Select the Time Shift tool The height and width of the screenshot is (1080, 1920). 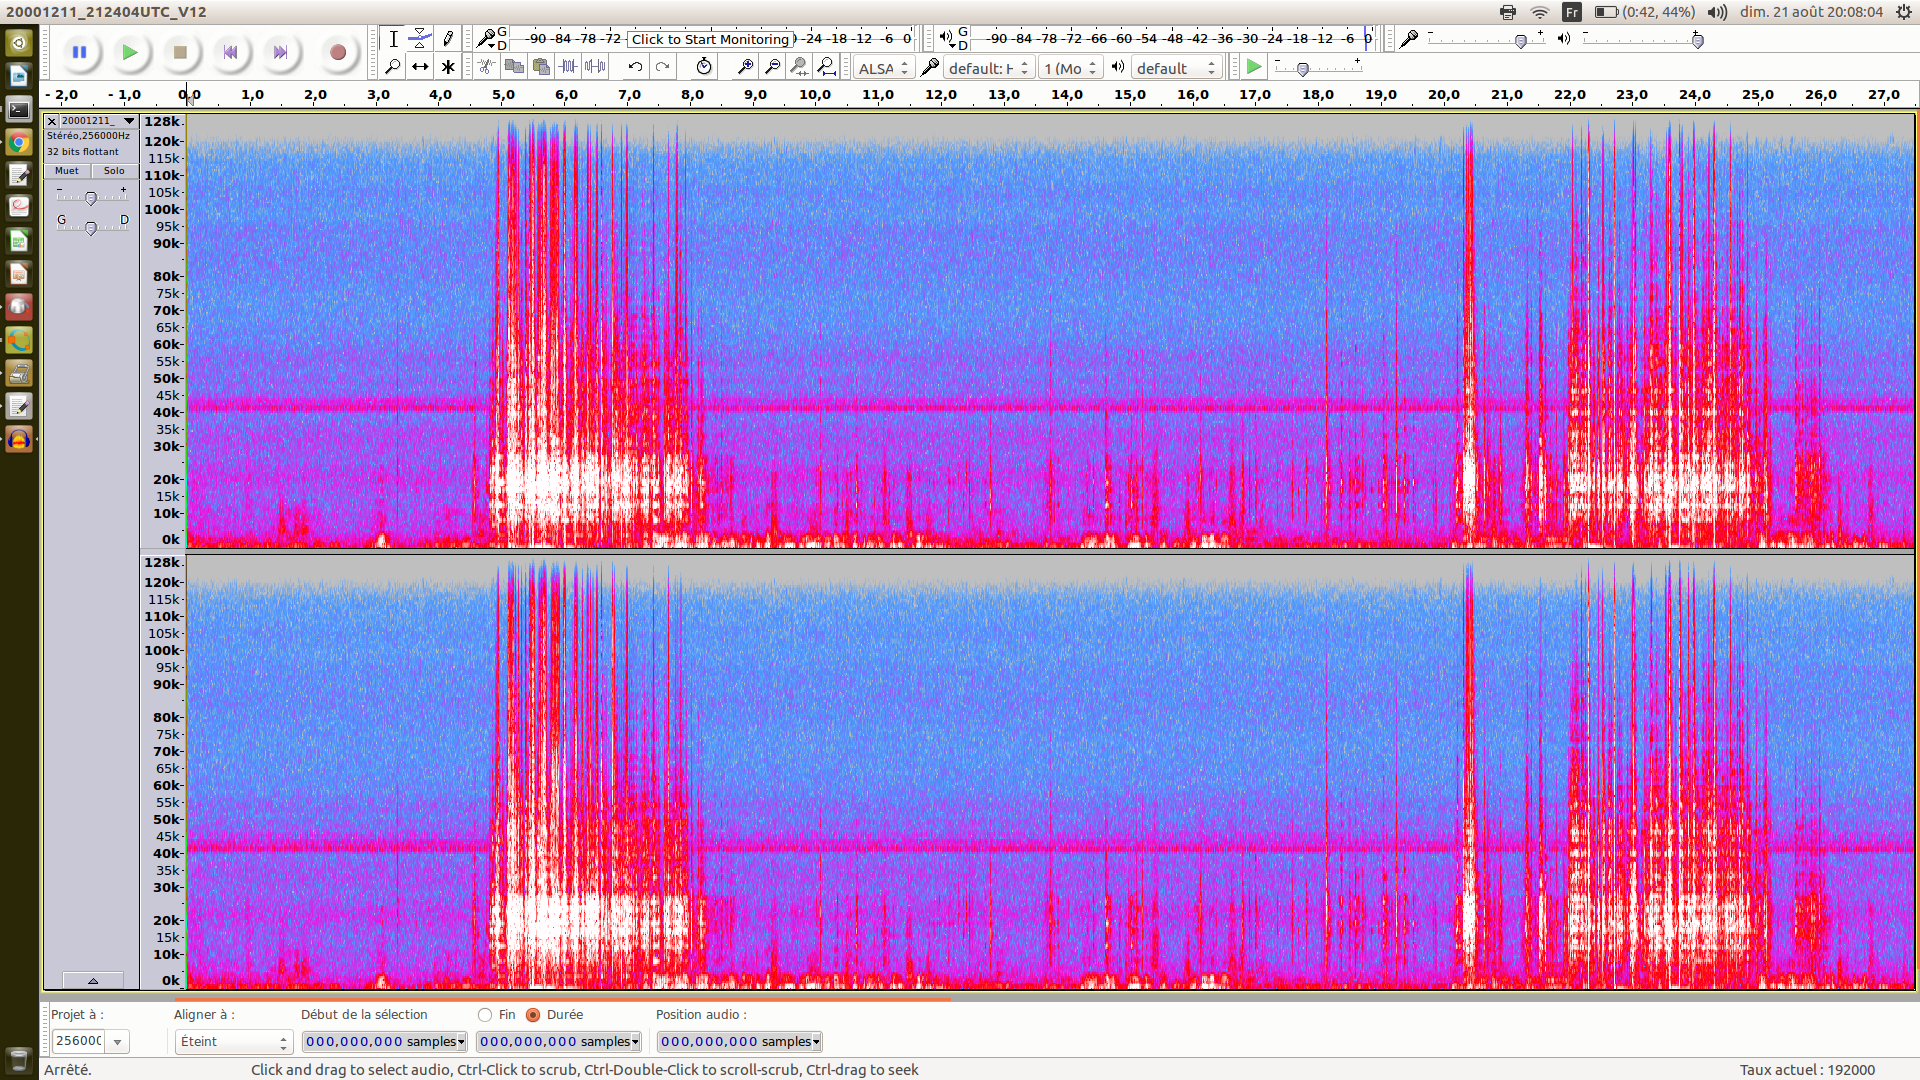420,67
